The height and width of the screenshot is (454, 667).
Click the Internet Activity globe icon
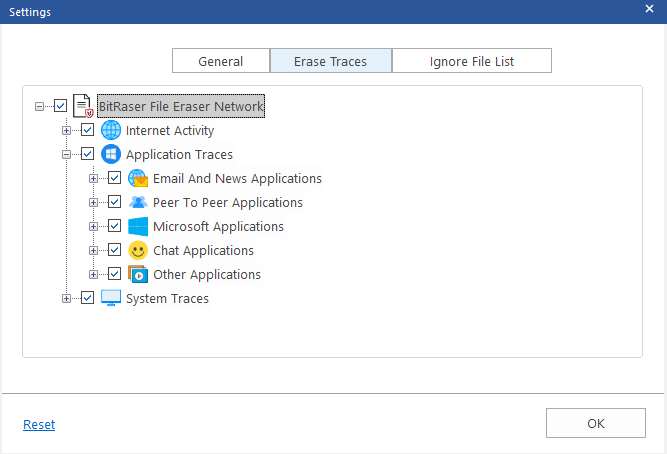coord(111,130)
